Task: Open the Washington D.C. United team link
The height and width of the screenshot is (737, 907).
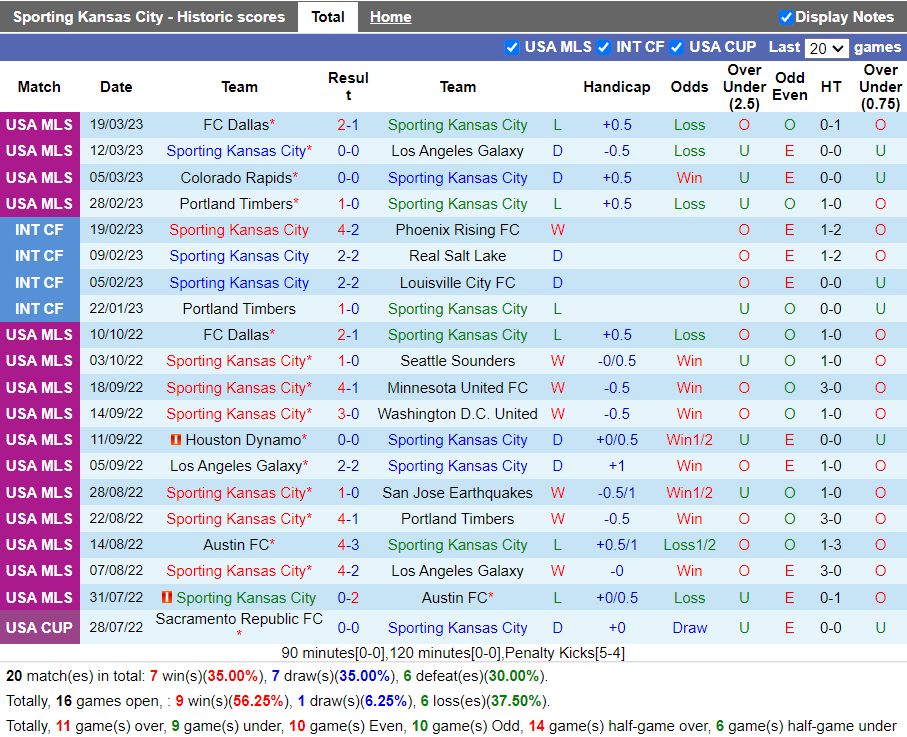Action: point(457,414)
